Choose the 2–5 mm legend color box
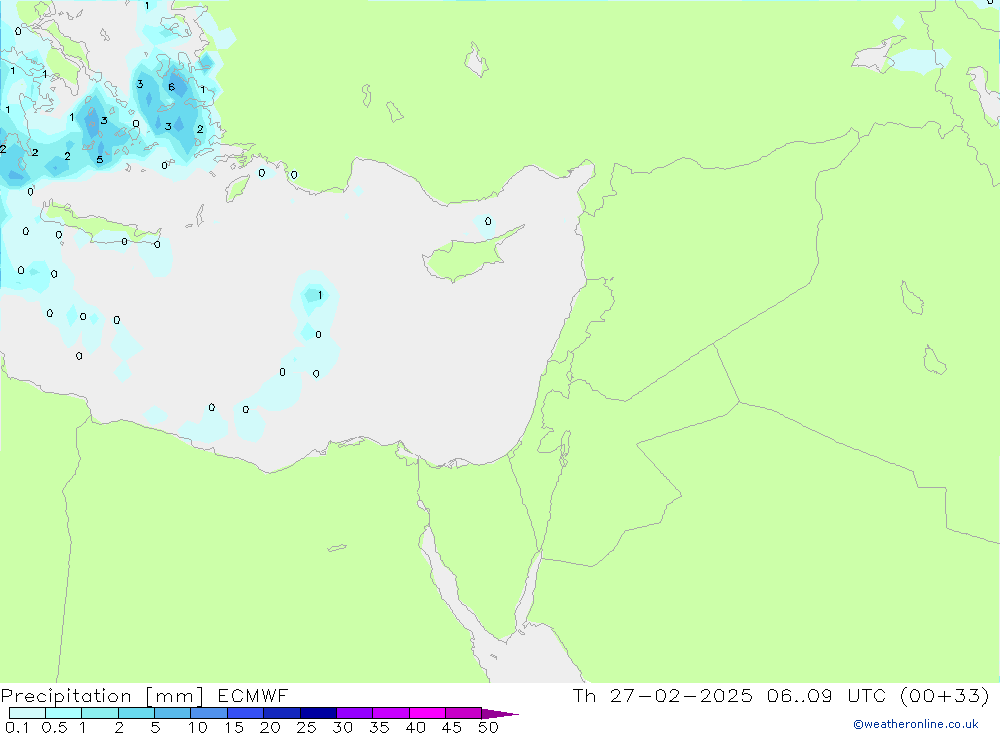The width and height of the screenshot is (1000, 733). pyautogui.click(x=136, y=713)
